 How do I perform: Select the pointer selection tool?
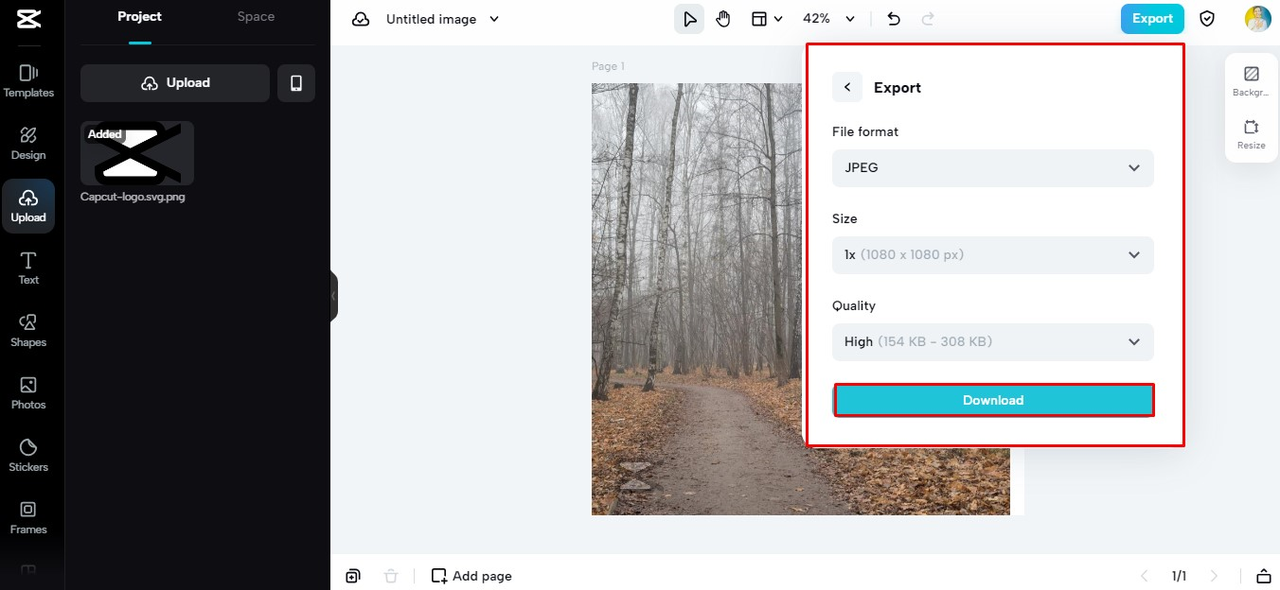pyautogui.click(x=689, y=19)
